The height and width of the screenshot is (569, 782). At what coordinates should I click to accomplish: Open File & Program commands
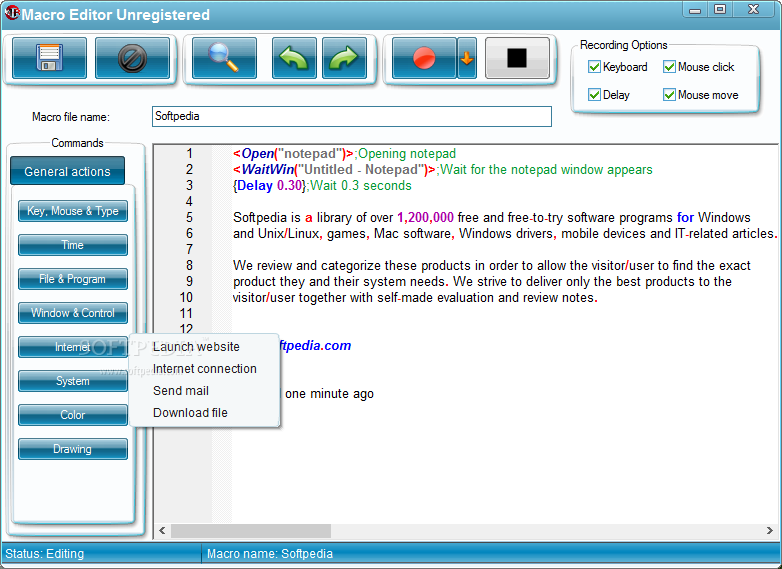tap(73, 279)
